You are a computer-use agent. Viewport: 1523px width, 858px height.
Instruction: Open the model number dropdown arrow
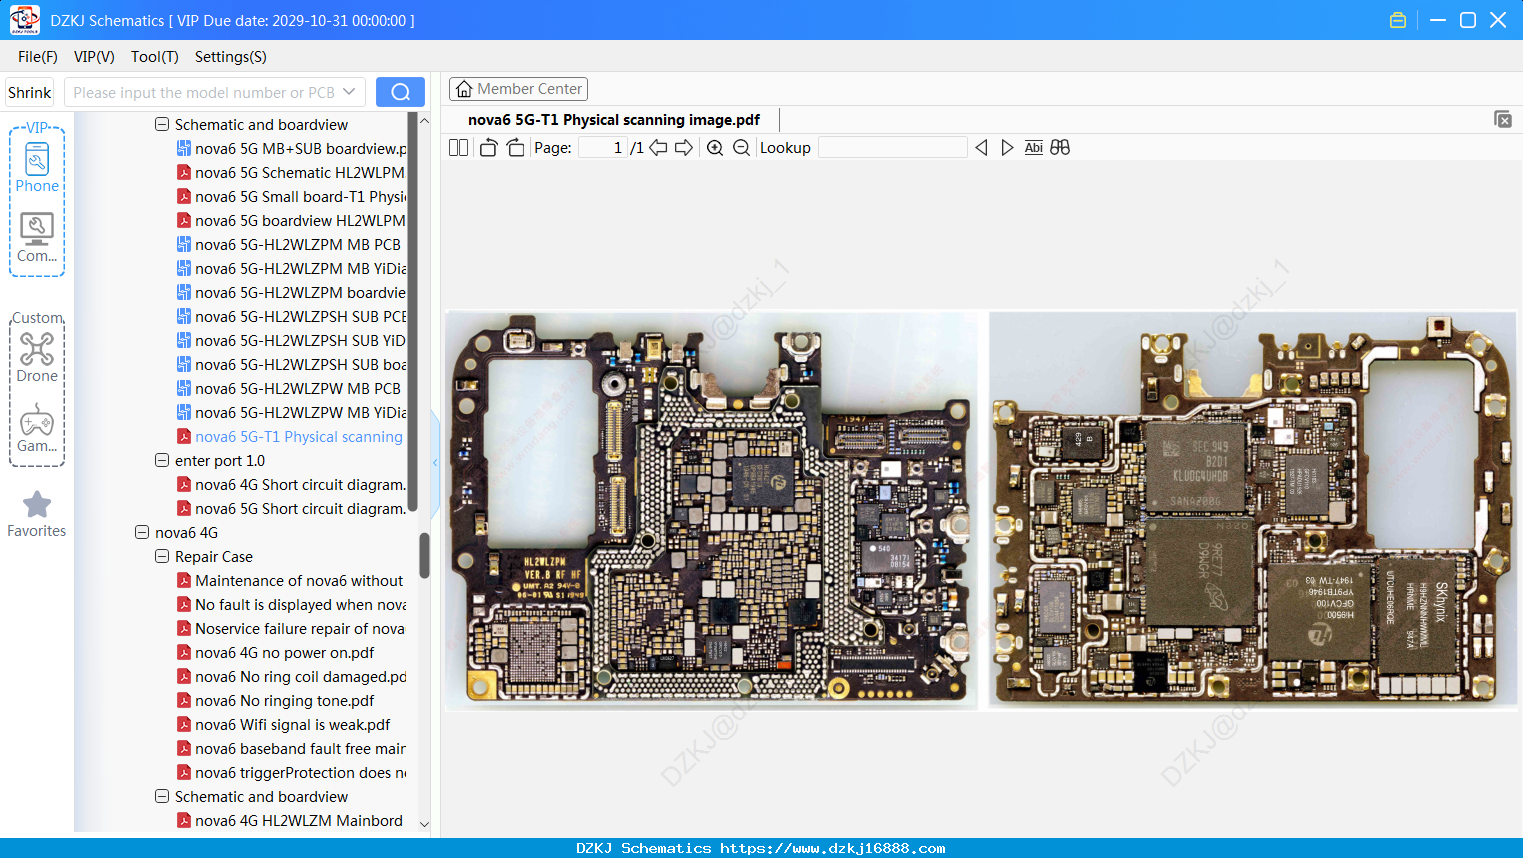click(349, 92)
